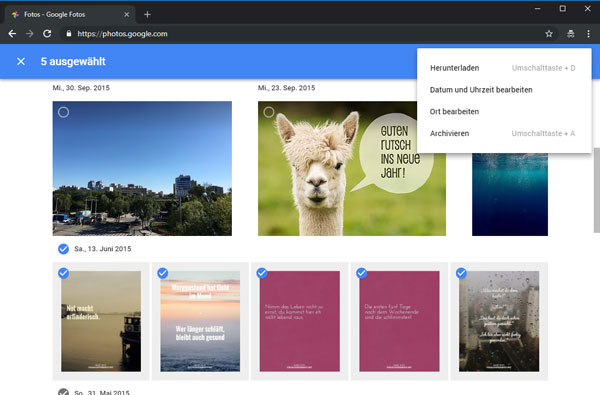The width and height of the screenshot is (600, 395).
Task: Uncheck the date group Sa., 13. Juni 2015
Action: [x=64, y=249]
